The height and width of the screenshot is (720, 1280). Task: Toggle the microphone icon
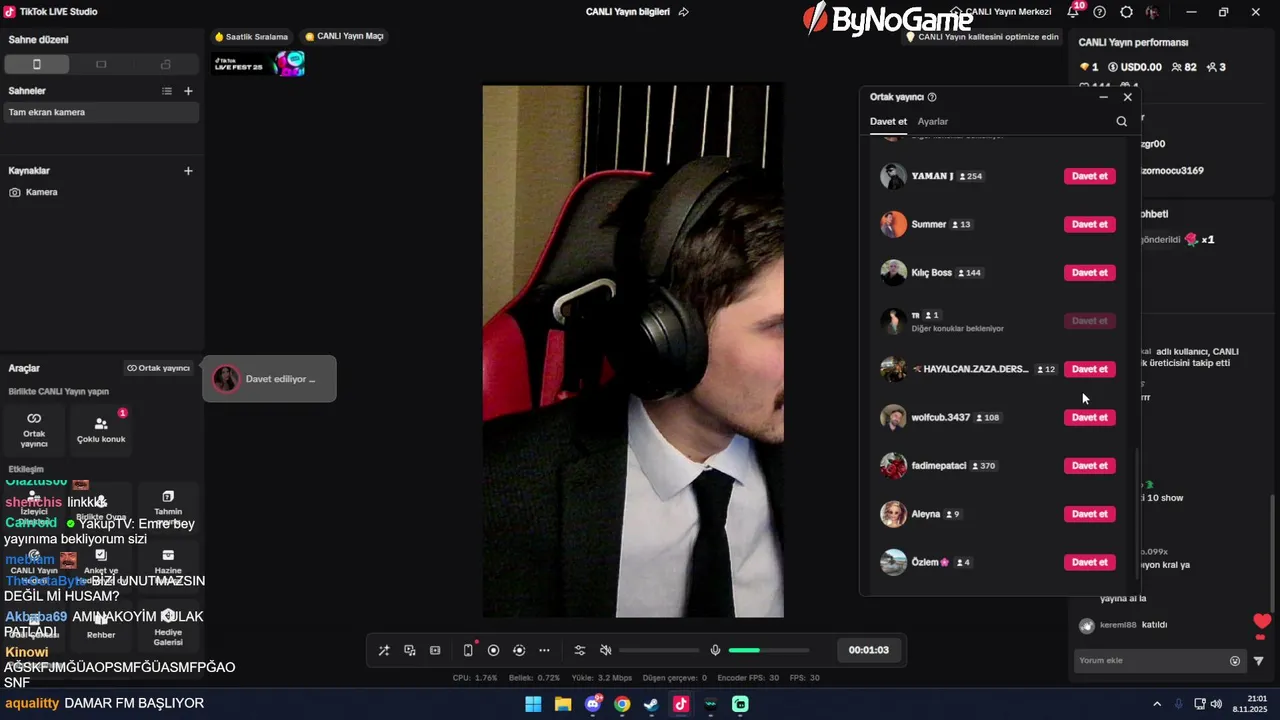[715, 650]
